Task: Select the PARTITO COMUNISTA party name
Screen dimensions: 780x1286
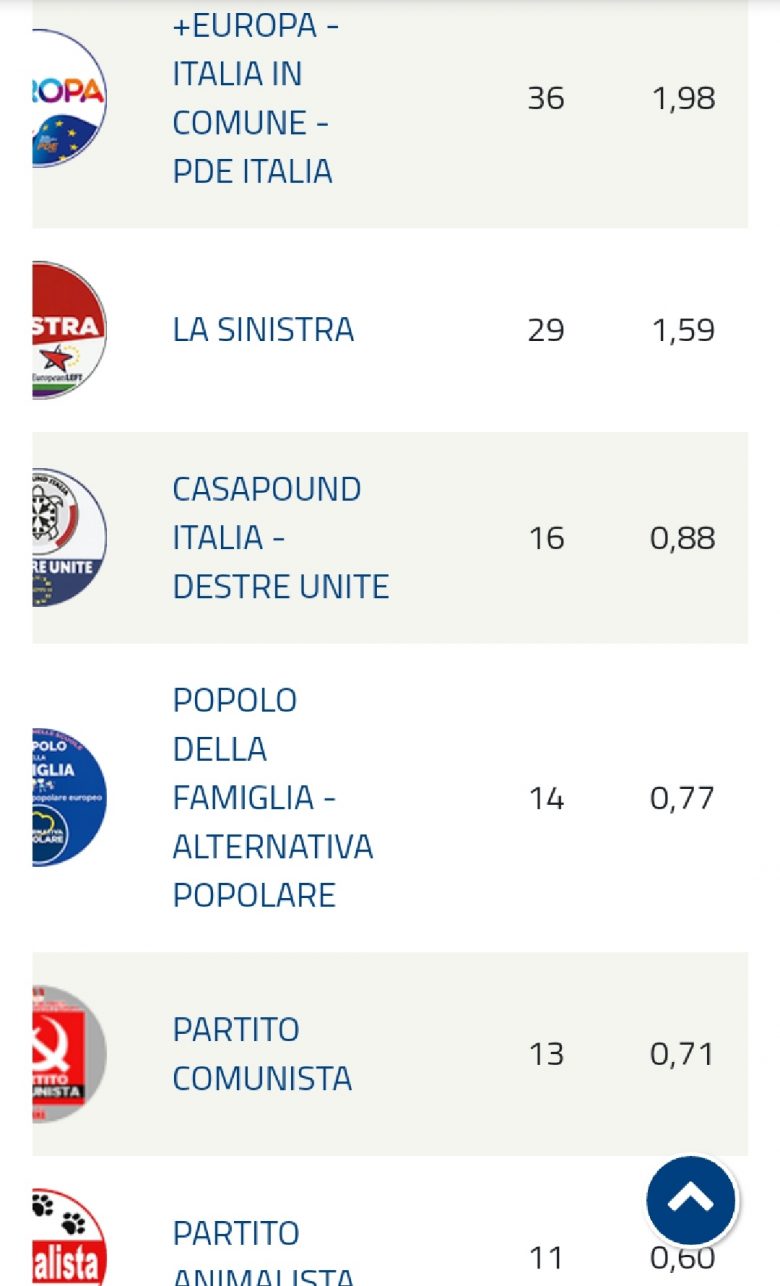Action: click(x=262, y=1054)
